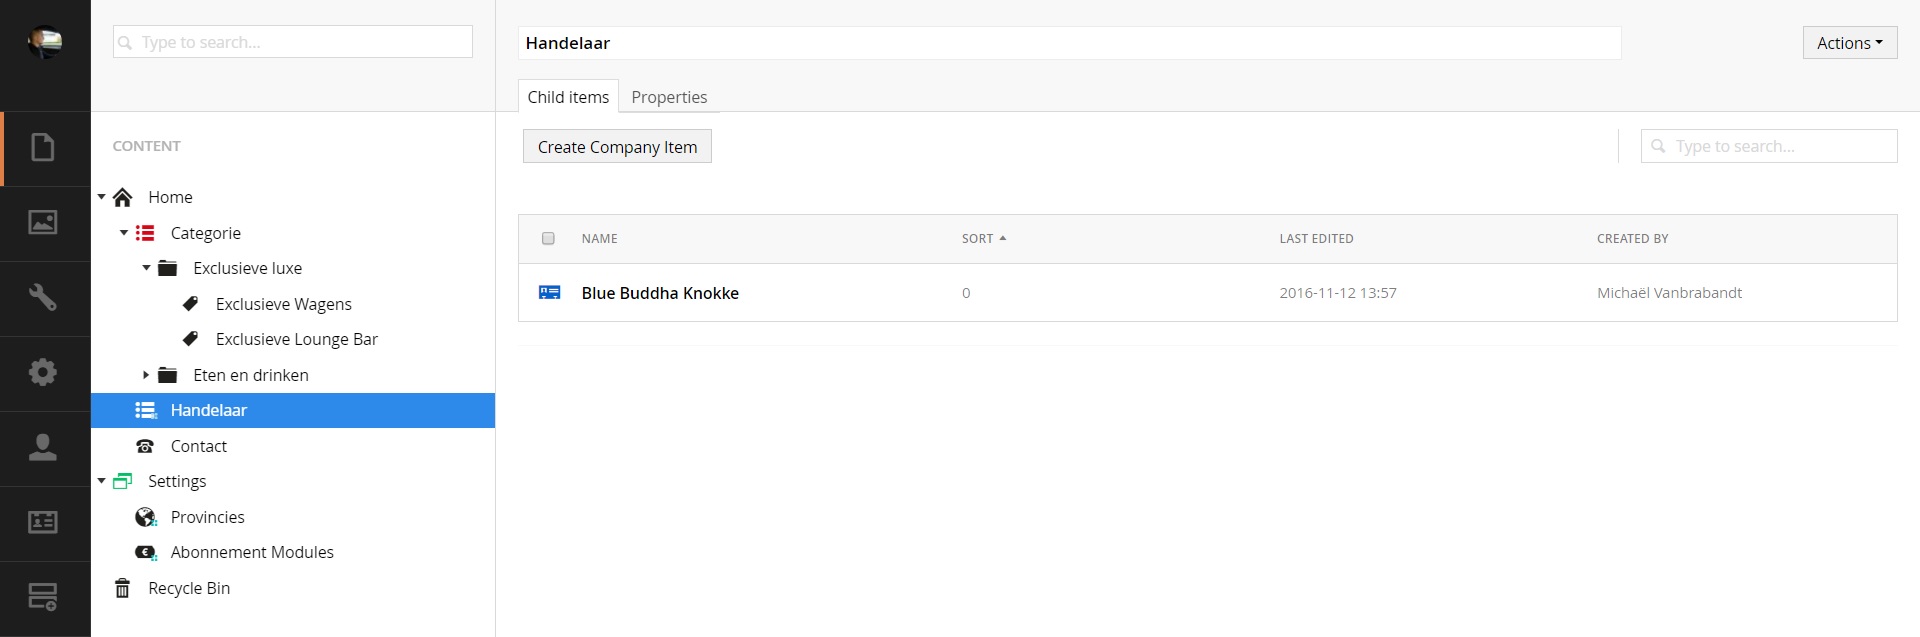Open the Media section icon

point(43,222)
